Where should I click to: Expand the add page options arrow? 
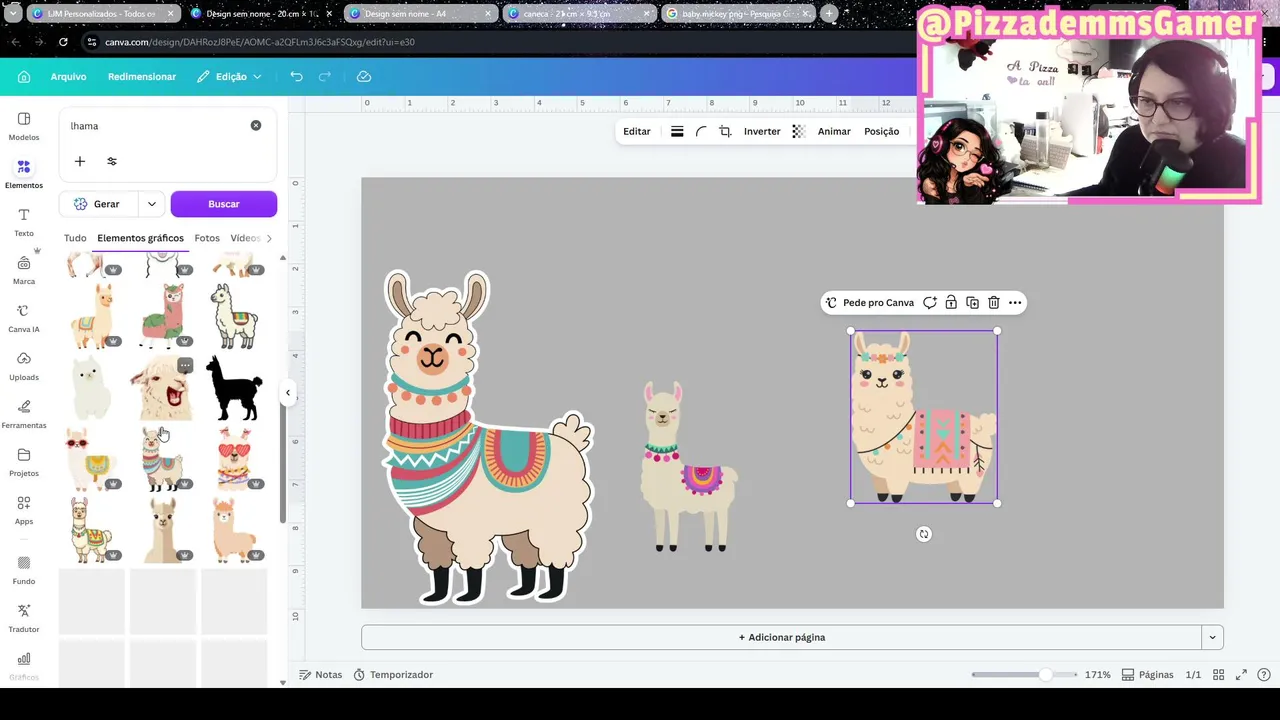pyautogui.click(x=1213, y=637)
